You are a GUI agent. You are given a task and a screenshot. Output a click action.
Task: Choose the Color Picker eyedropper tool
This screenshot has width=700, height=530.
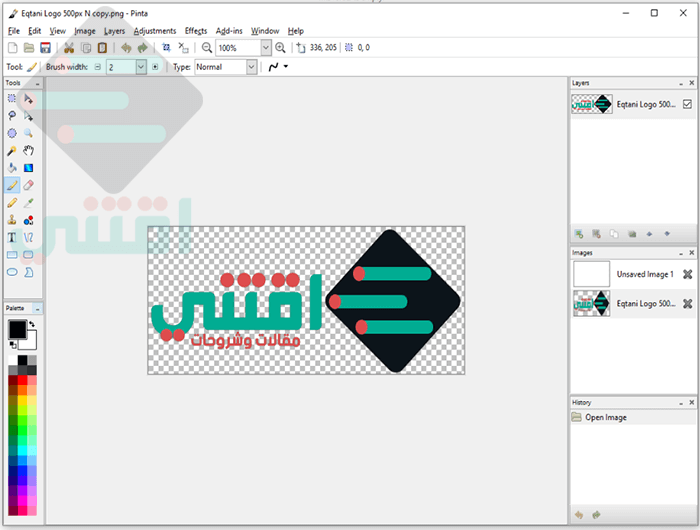tap(29, 203)
